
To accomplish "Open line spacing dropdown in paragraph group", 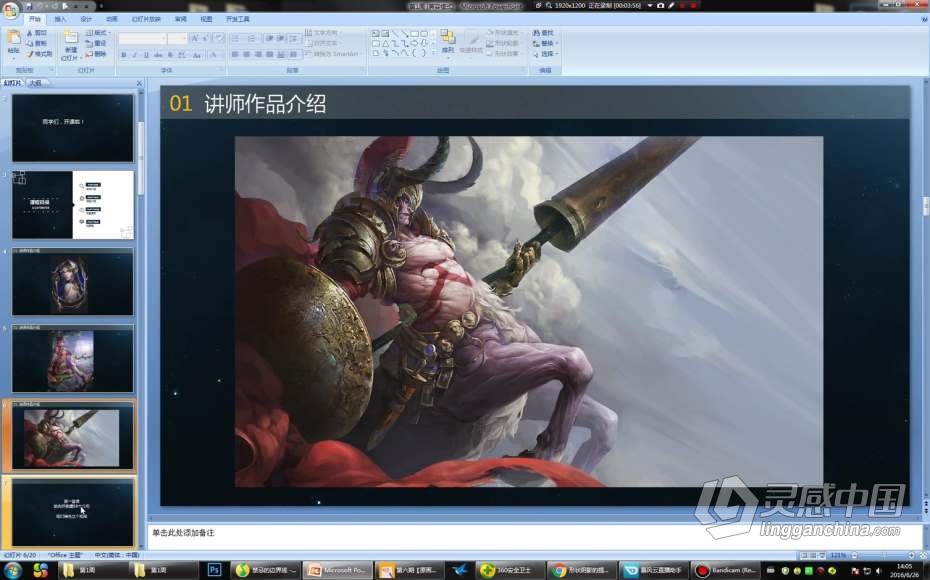I will [294, 39].
